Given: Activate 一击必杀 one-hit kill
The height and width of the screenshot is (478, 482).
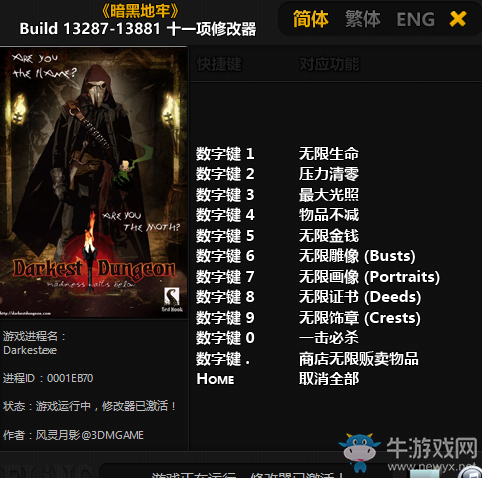Looking at the screenshot, I should point(329,338).
